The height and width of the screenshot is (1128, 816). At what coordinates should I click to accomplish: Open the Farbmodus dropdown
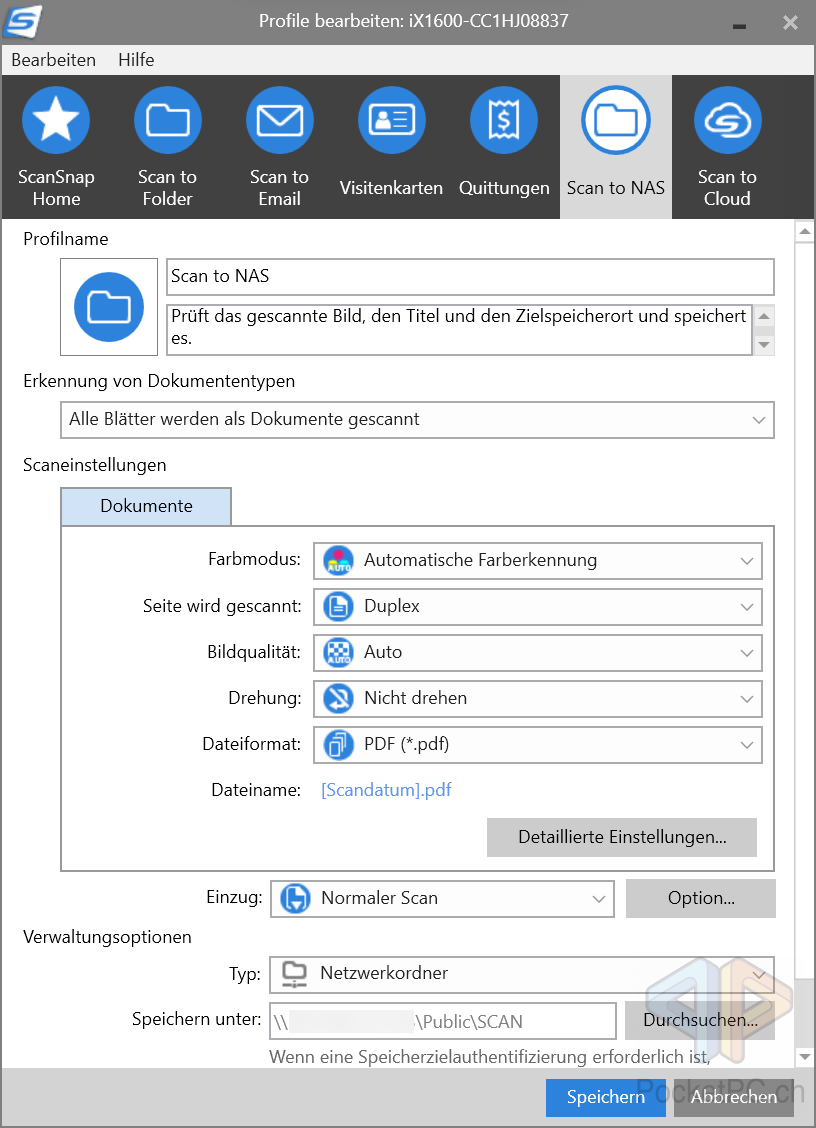coord(538,560)
